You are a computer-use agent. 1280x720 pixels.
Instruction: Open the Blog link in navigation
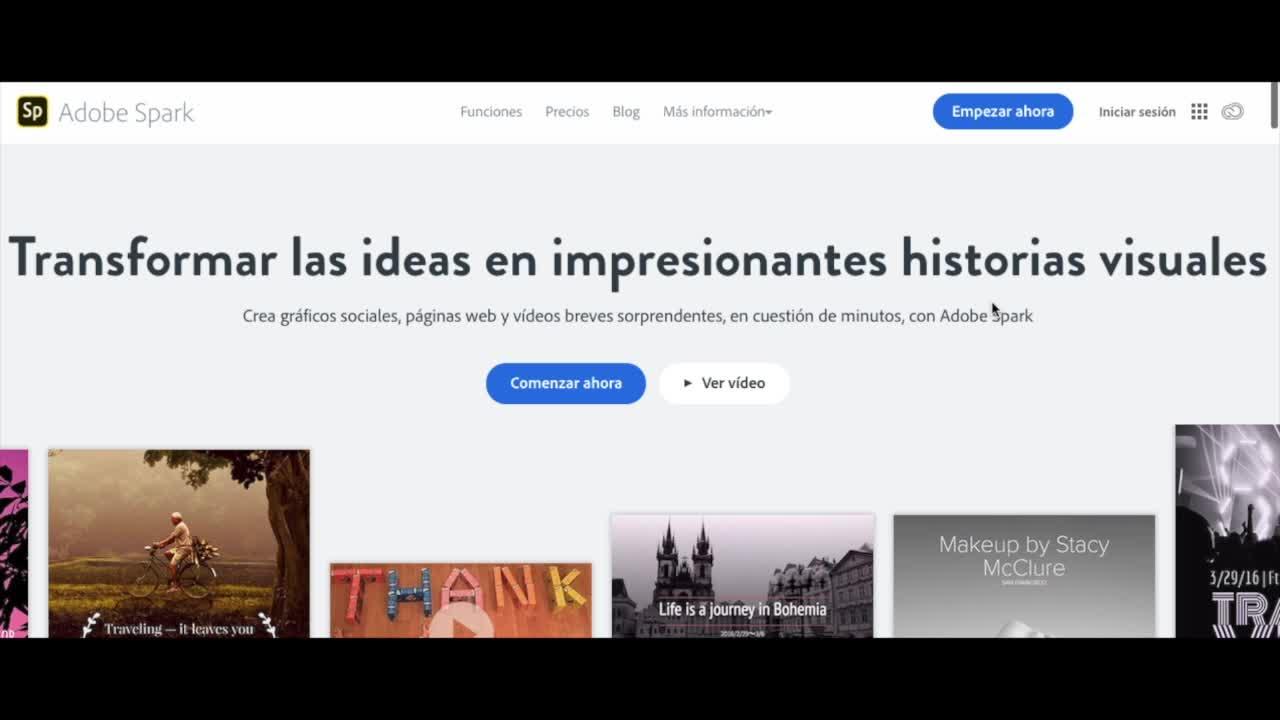tap(626, 112)
